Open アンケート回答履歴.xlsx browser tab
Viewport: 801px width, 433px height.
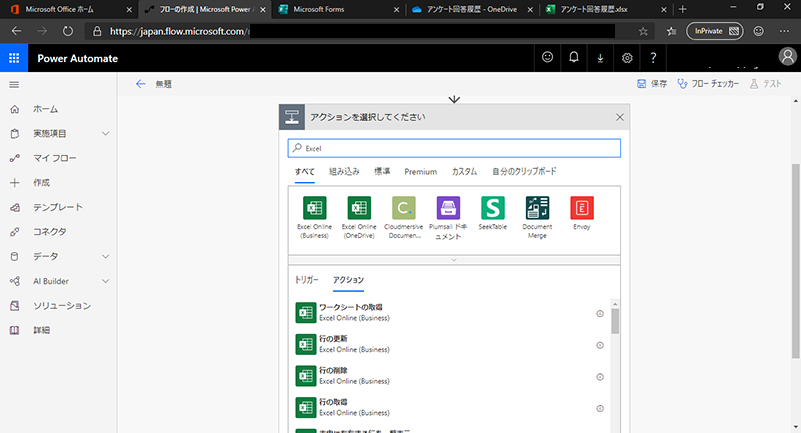click(605, 9)
